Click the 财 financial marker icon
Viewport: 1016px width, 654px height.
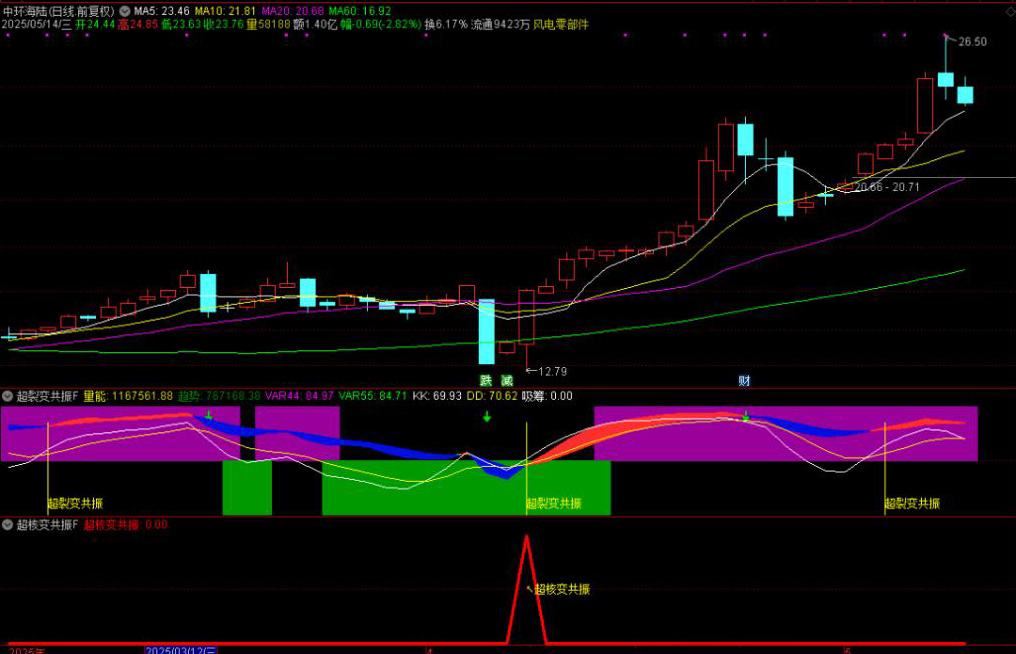point(744,380)
